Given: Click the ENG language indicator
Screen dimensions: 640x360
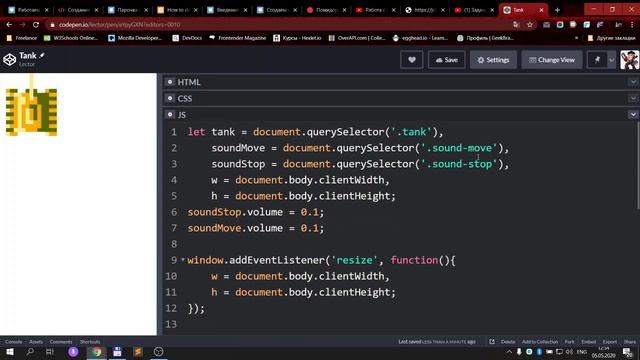Looking at the screenshot, I should click(x=582, y=352).
